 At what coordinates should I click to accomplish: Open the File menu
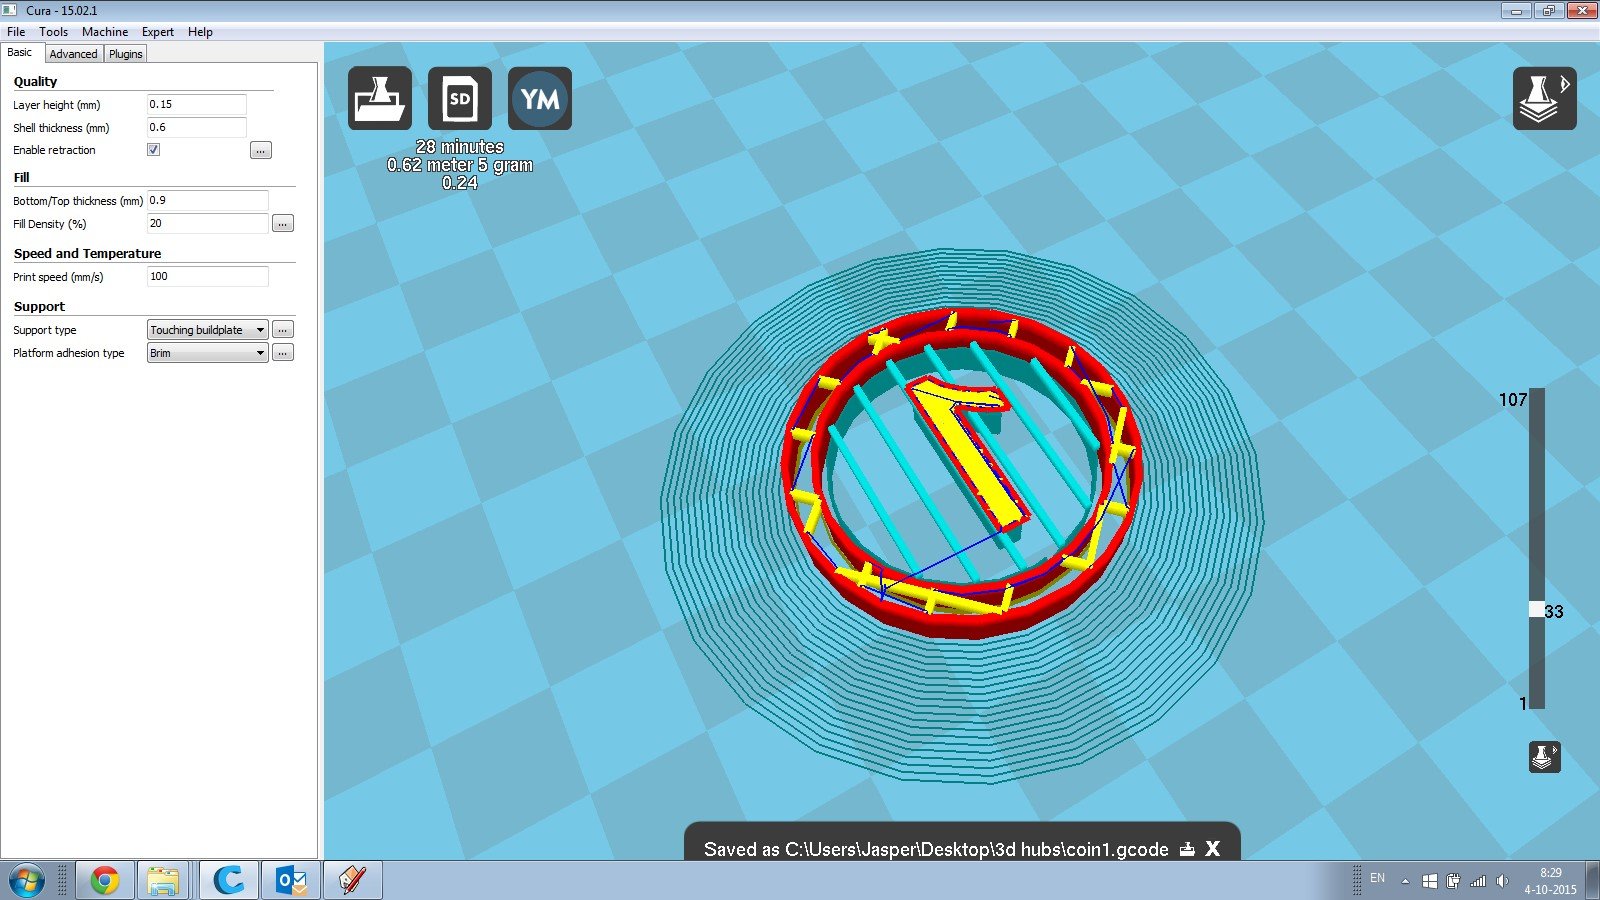[16, 32]
